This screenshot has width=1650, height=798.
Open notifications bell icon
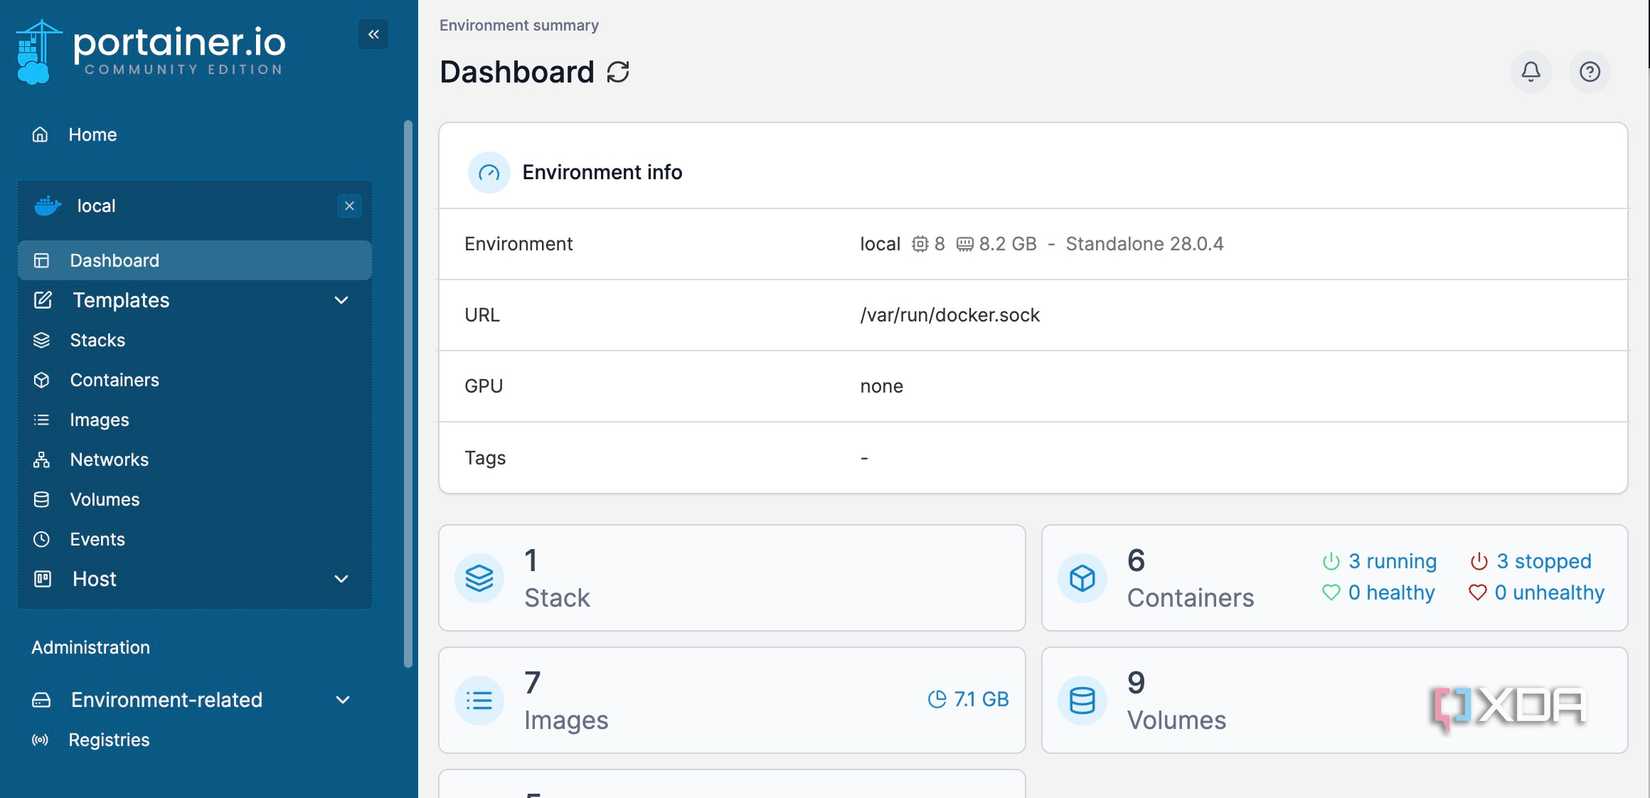pos(1531,71)
